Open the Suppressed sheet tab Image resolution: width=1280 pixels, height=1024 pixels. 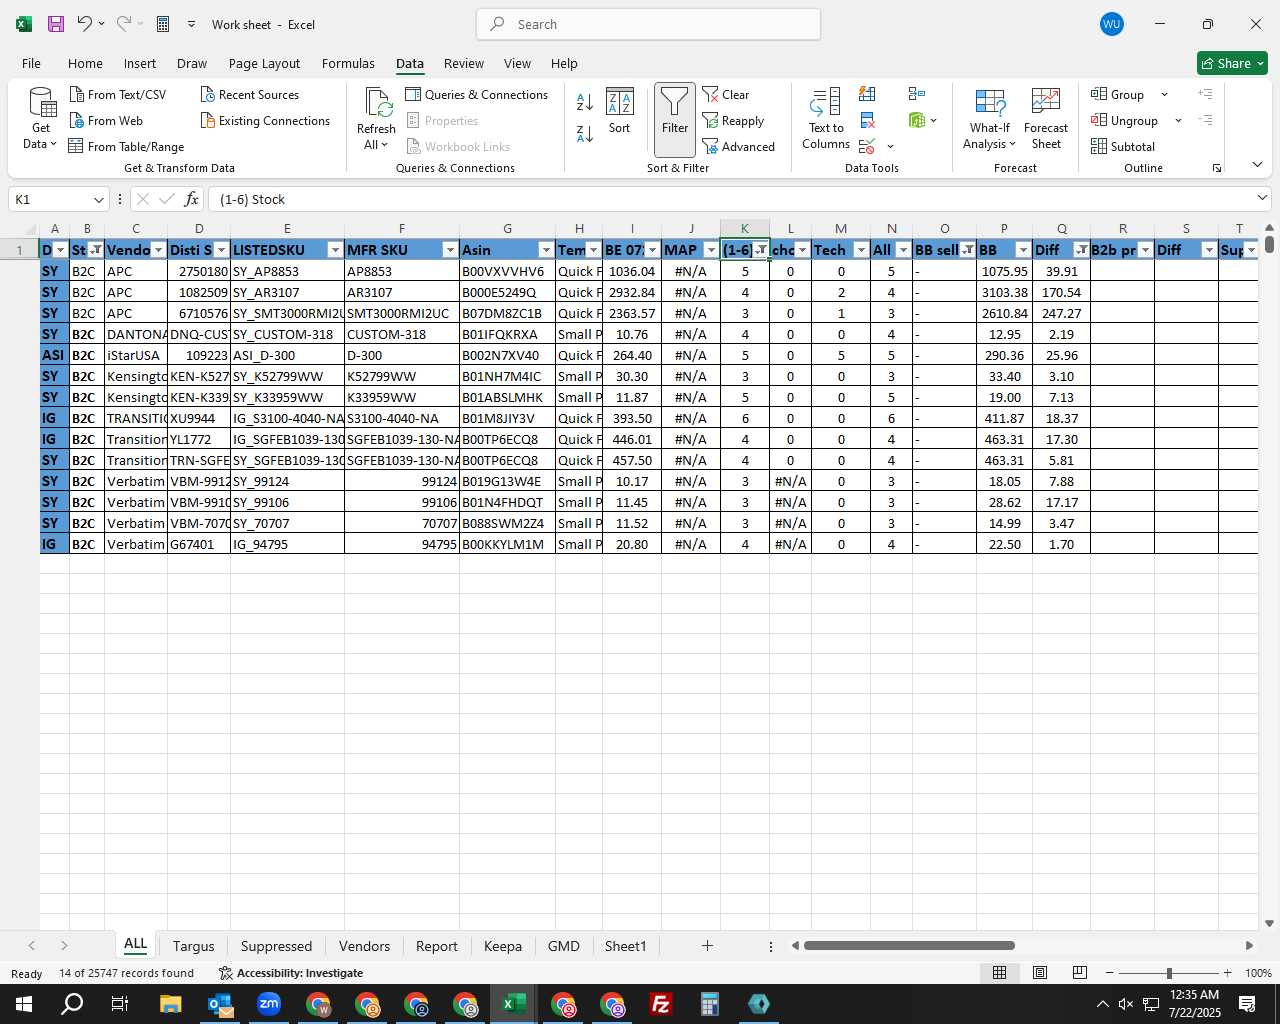coord(276,946)
